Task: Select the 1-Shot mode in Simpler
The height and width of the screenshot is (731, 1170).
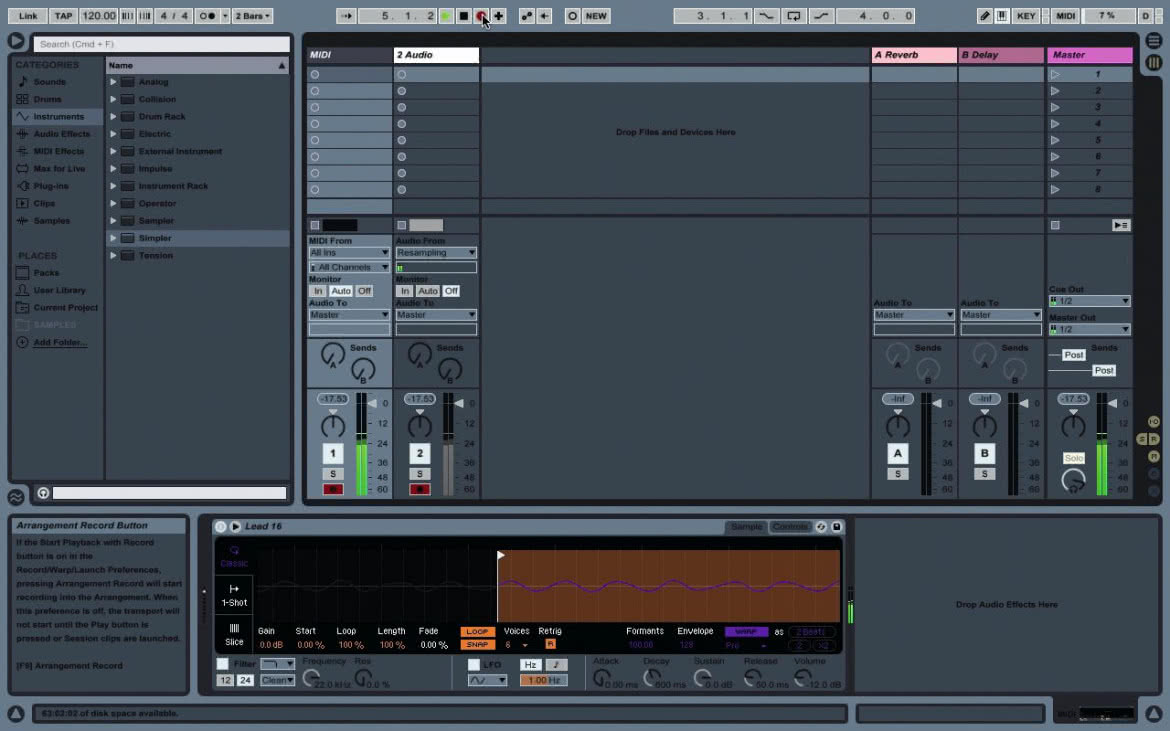Action: click(x=234, y=595)
